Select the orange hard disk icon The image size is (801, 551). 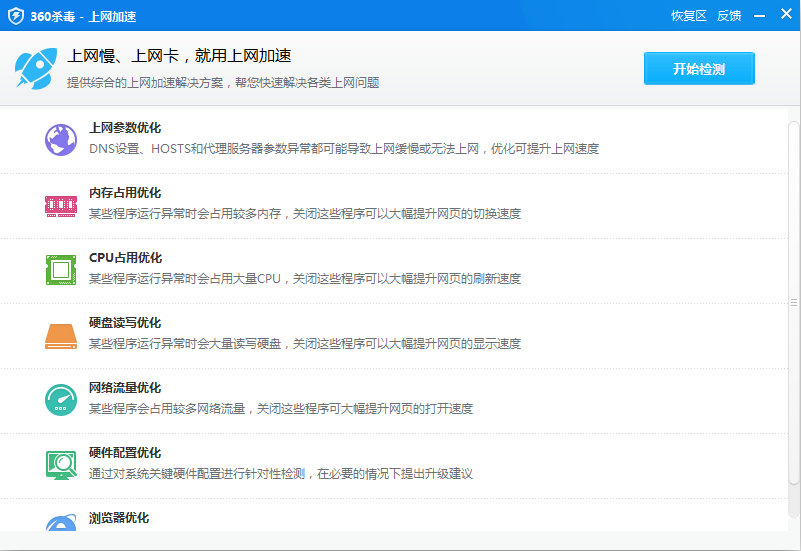(60, 335)
